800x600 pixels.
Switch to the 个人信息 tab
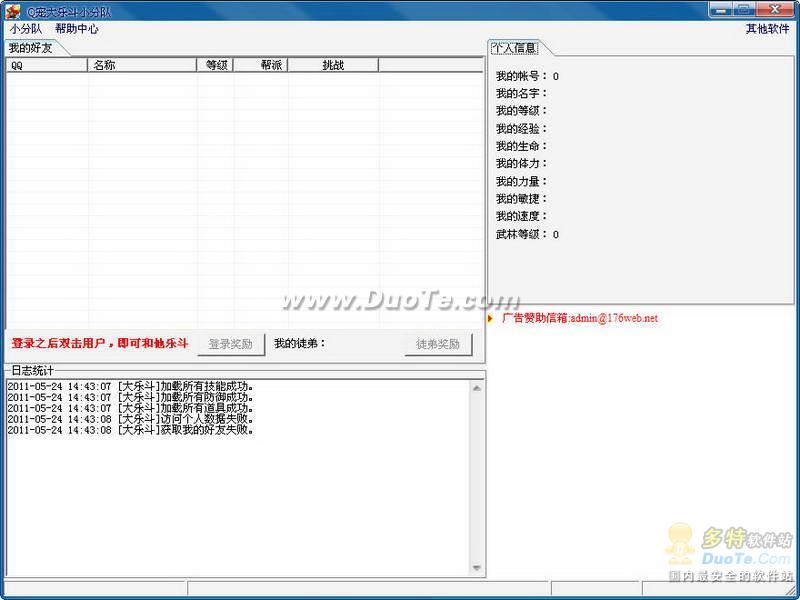(514, 48)
